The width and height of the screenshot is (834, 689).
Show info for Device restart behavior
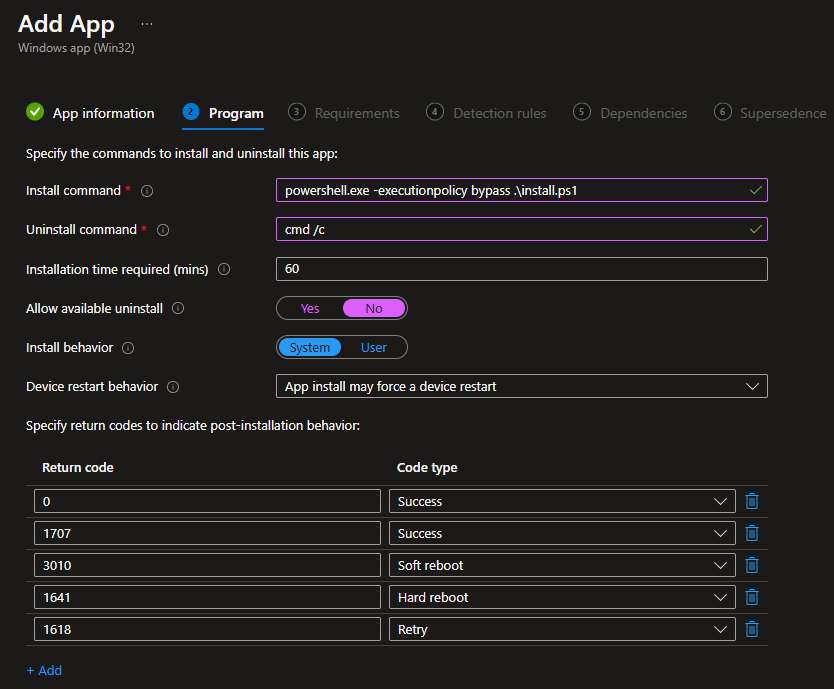(x=173, y=387)
